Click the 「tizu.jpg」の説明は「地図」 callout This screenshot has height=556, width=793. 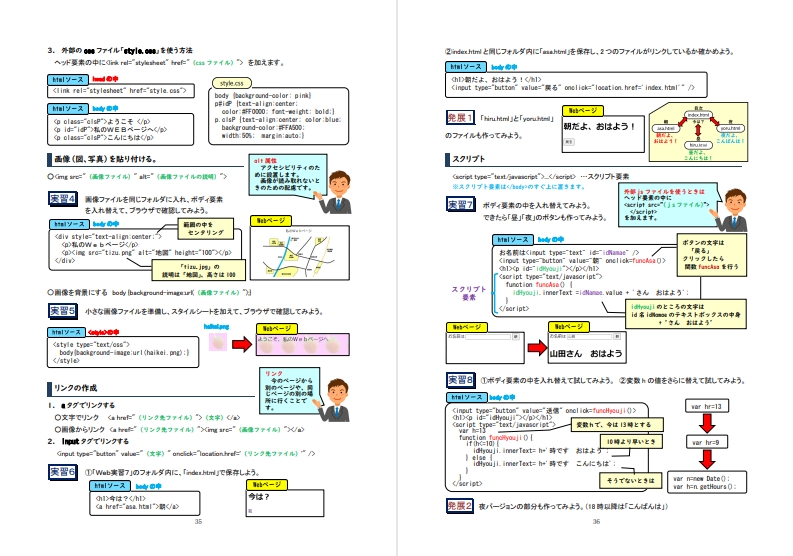[199, 270]
